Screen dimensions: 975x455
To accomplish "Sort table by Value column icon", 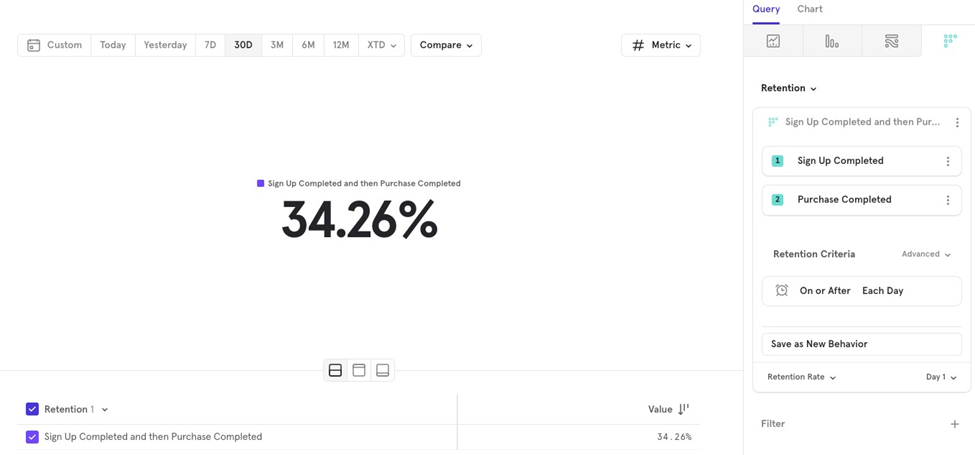I will (684, 409).
